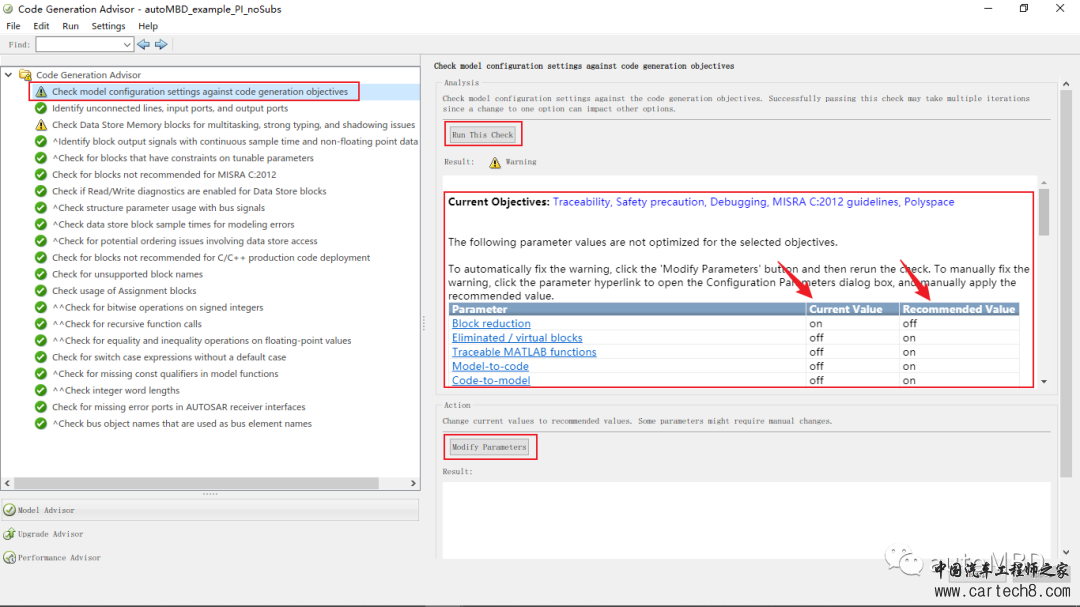Select 'Check for equality and inequality operations on floating-point'
Viewport: 1080px width, 607px height.
[202, 340]
